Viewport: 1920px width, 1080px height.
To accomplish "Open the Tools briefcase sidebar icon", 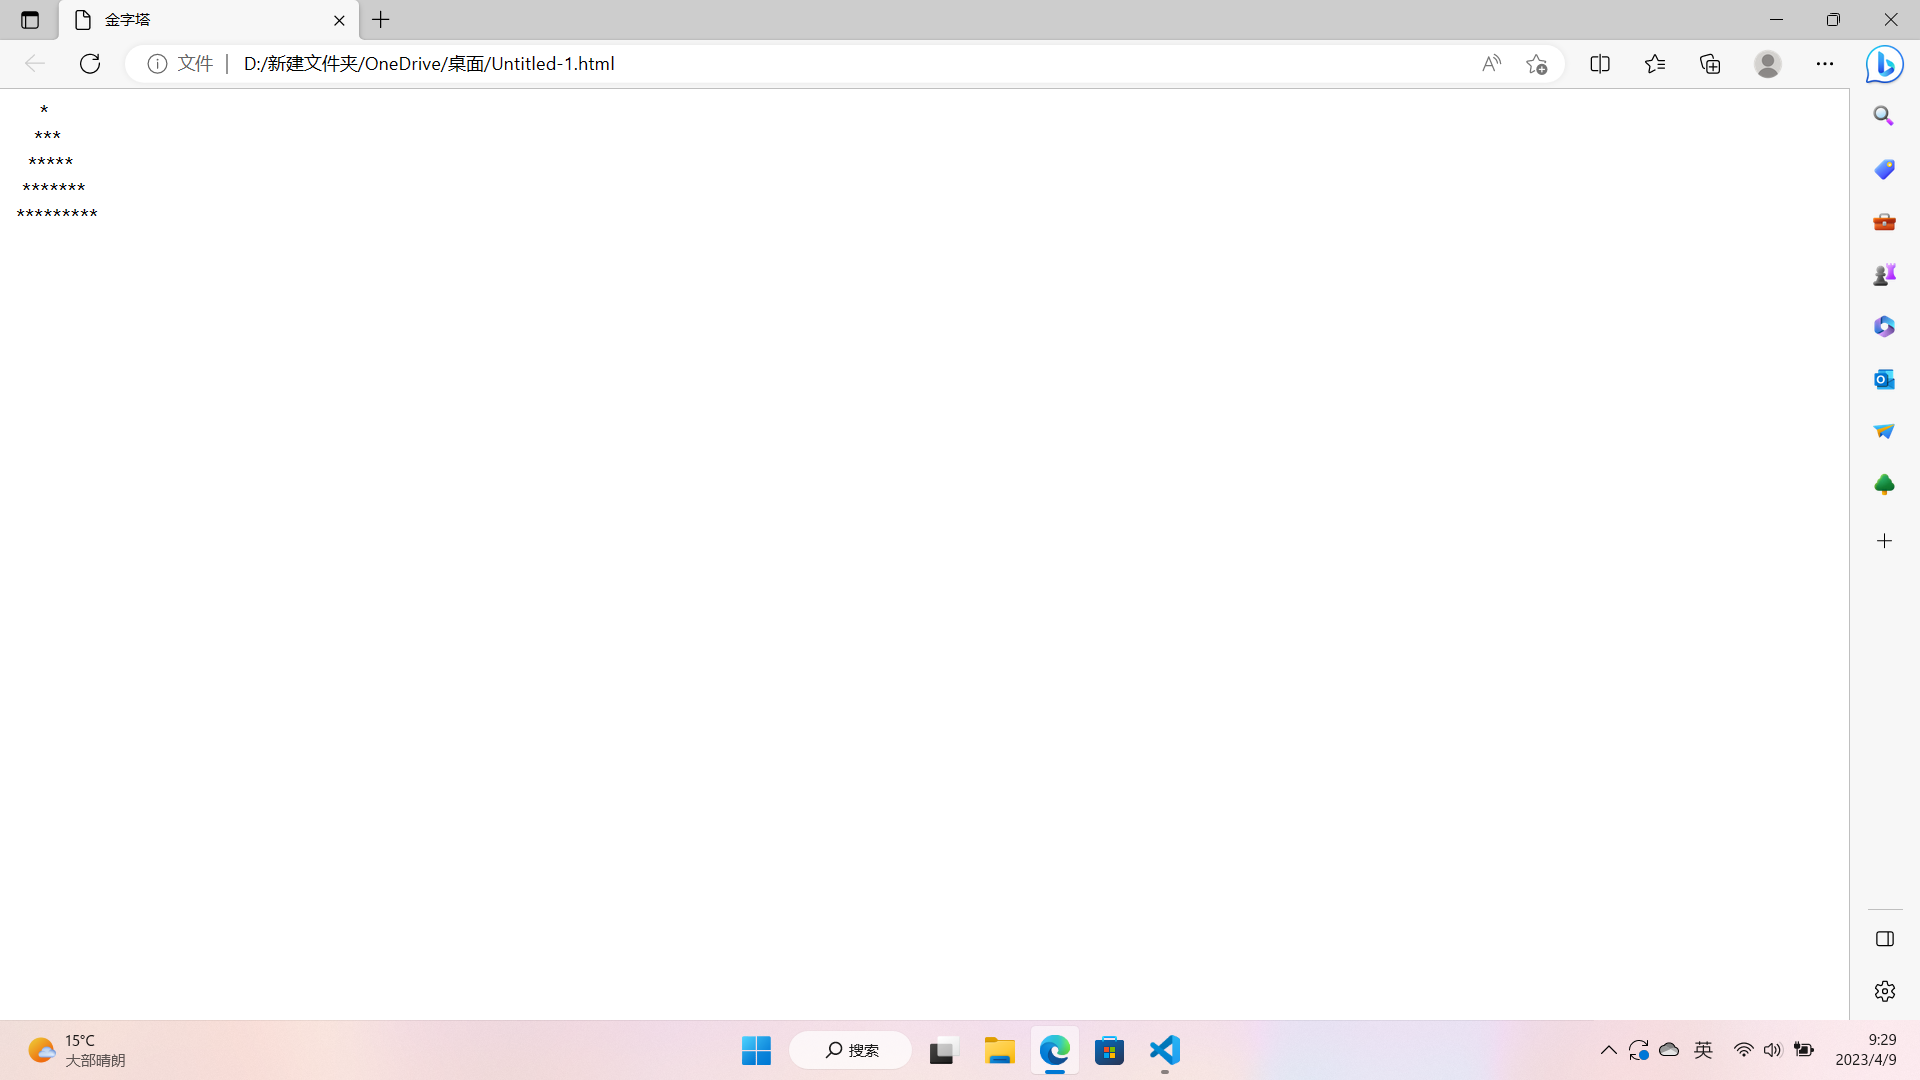I will (1884, 221).
